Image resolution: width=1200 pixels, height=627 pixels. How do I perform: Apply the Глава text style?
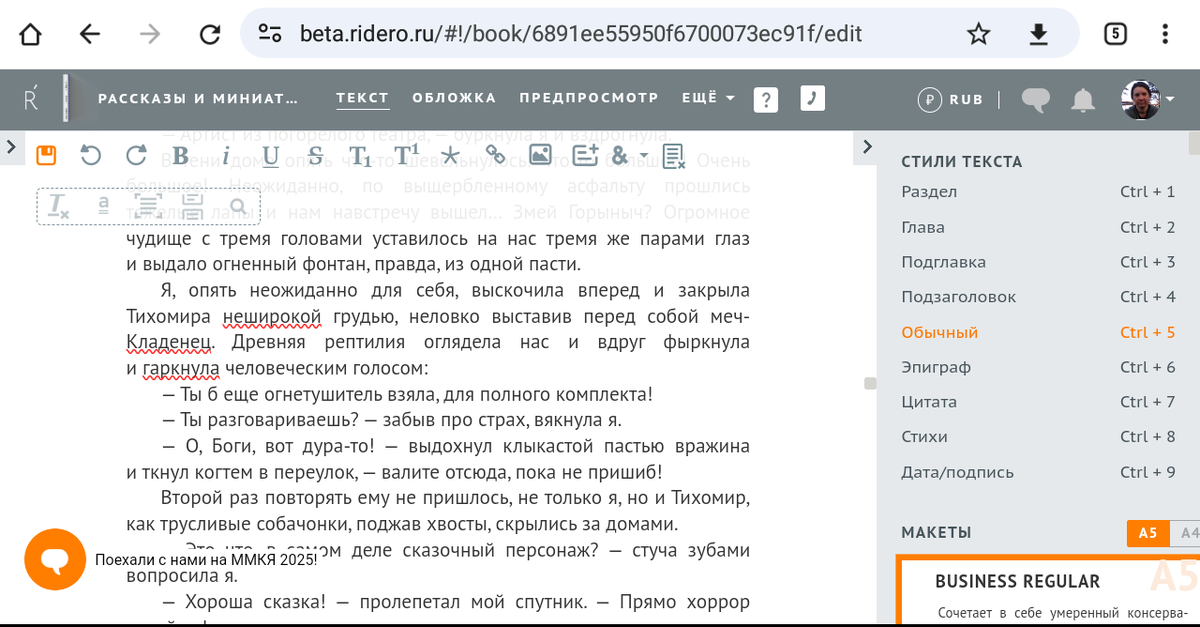(1038, 227)
